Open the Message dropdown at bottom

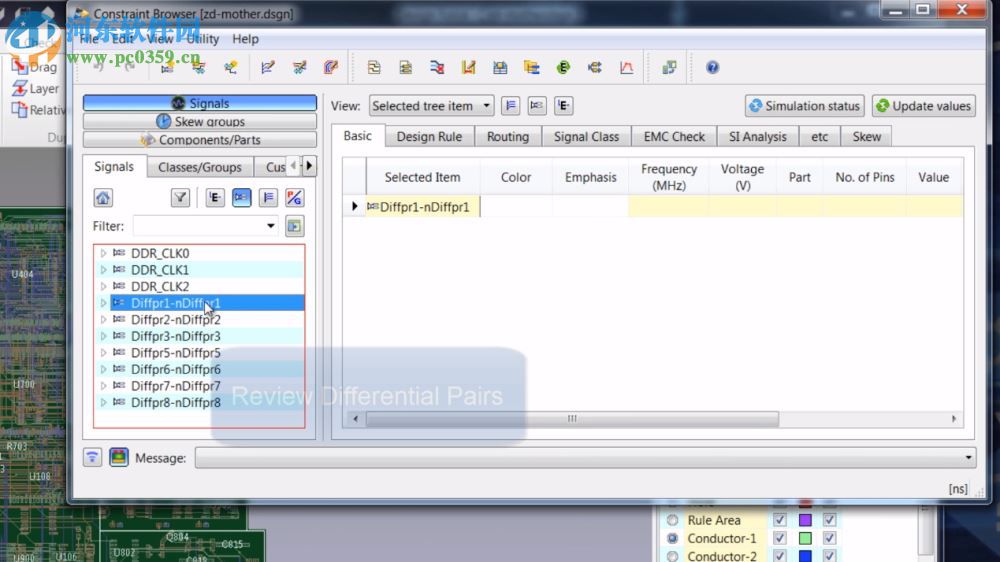tap(968, 458)
